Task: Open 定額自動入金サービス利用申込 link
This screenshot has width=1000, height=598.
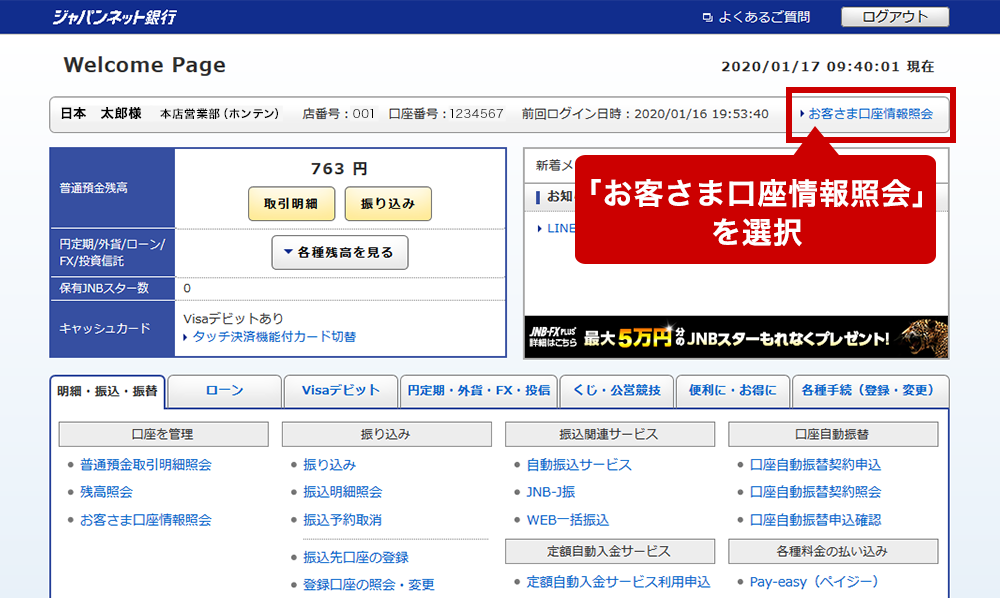Action: (x=618, y=581)
